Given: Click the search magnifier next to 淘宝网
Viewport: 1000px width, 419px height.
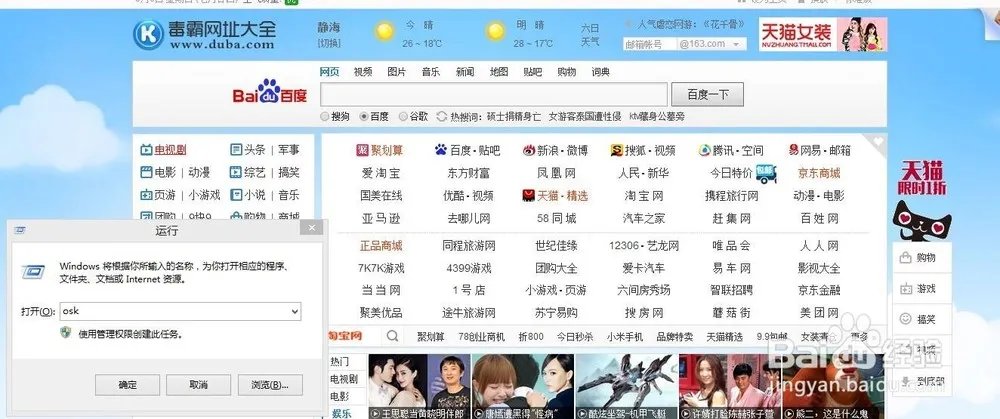Looking at the screenshot, I should pos(393,335).
